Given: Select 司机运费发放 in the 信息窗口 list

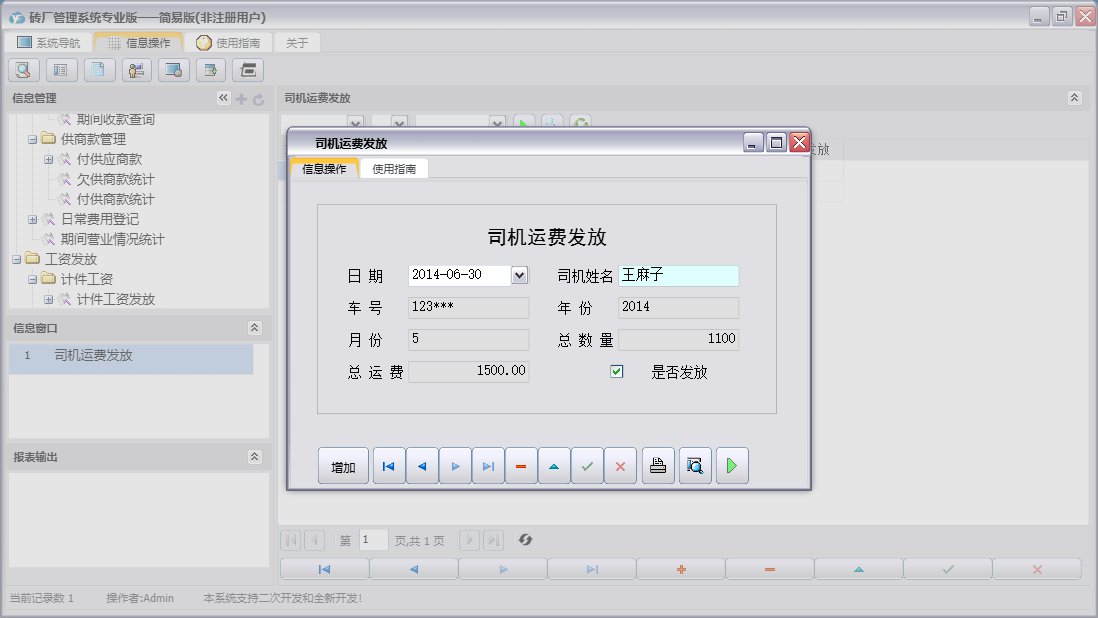Looking at the screenshot, I should coord(93,355).
